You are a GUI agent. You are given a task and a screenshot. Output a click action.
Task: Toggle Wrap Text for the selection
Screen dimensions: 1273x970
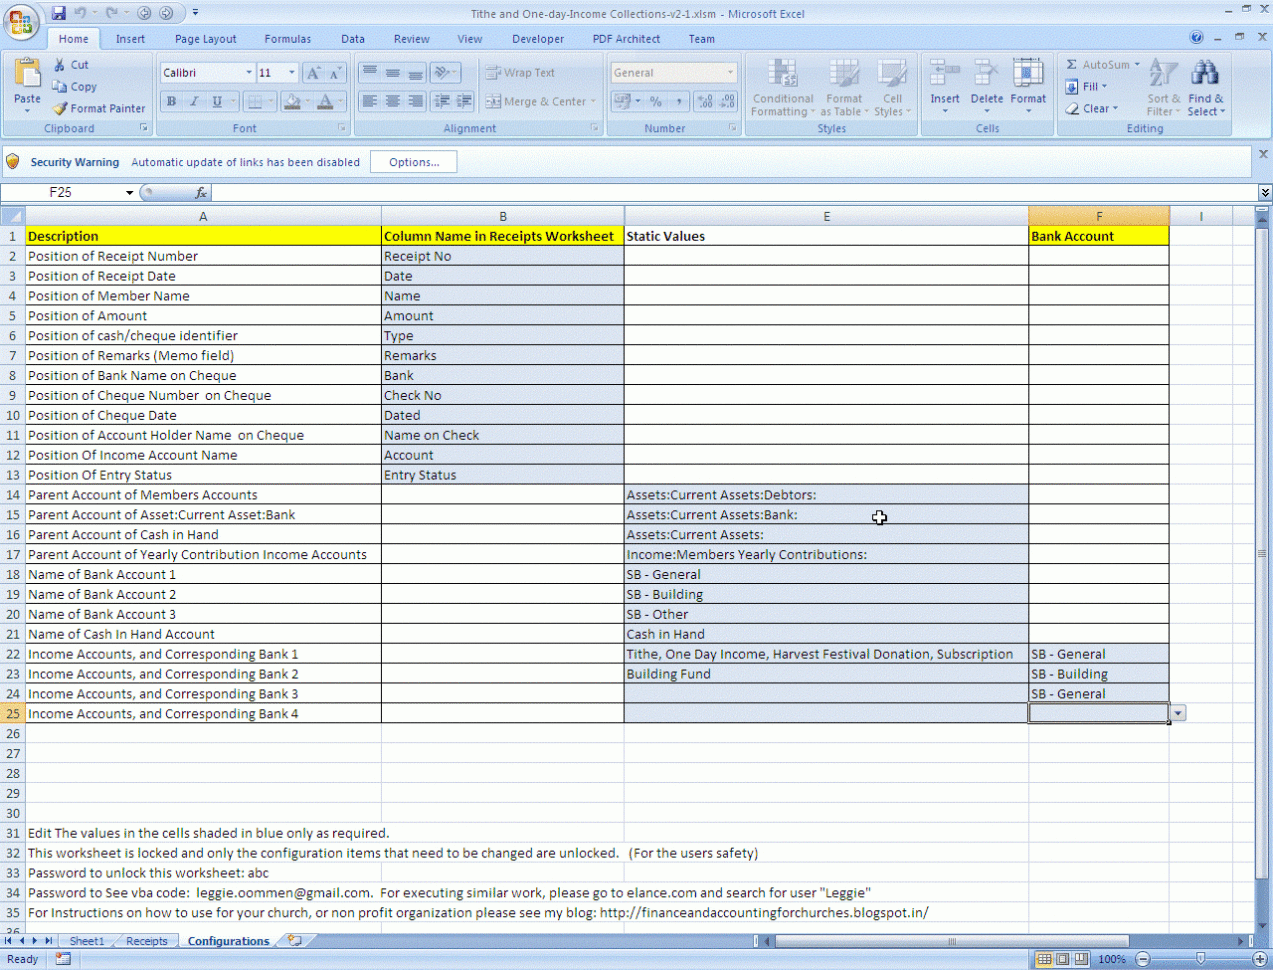(519, 73)
